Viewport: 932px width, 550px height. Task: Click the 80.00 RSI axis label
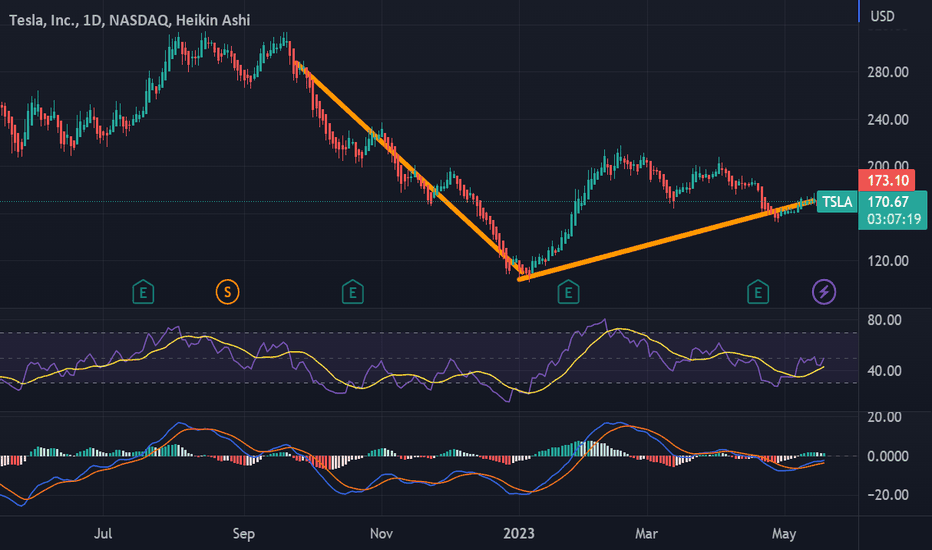click(884, 320)
